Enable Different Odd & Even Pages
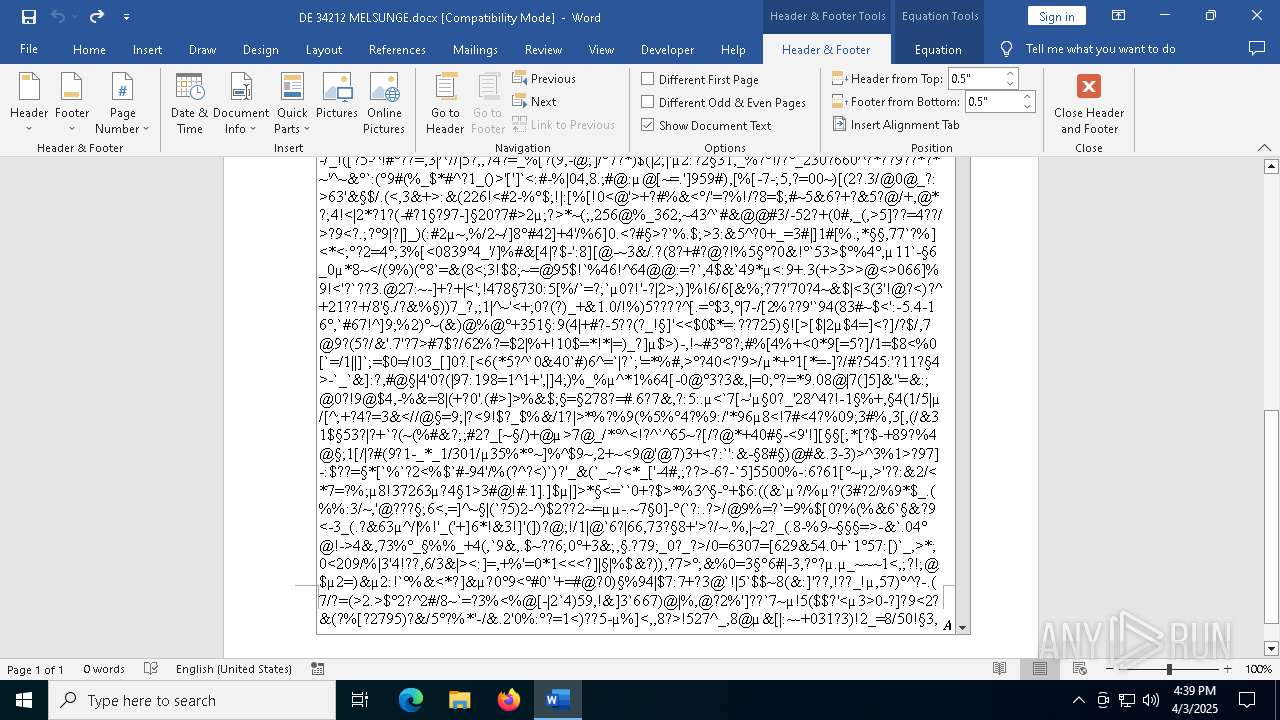The height and width of the screenshot is (720, 1280). click(723, 102)
